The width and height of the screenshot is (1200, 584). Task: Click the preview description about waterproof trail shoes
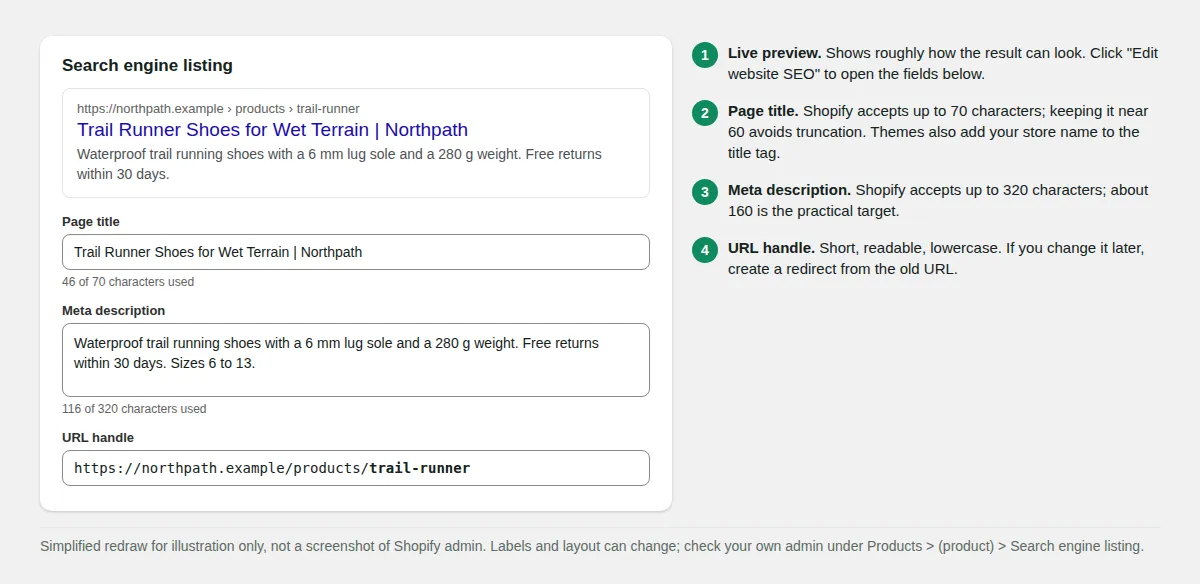coord(339,164)
